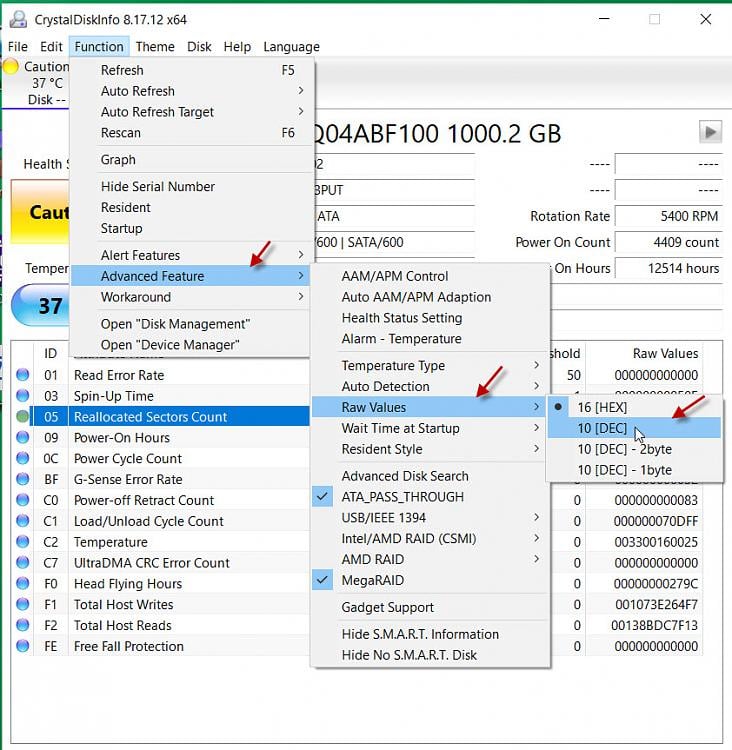Image resolution: width=732 pixels, height=750 pixels.
Task: Click the status circle for Total Host Writes
Action: pyautogui.click(x=22, y=604)
